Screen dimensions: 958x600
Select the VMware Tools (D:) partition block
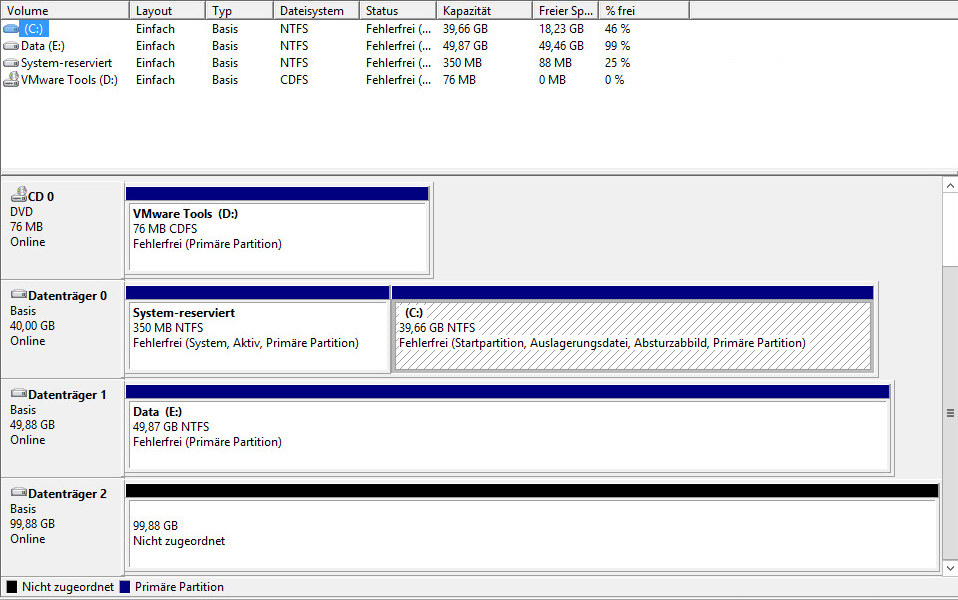coord(278,230)
